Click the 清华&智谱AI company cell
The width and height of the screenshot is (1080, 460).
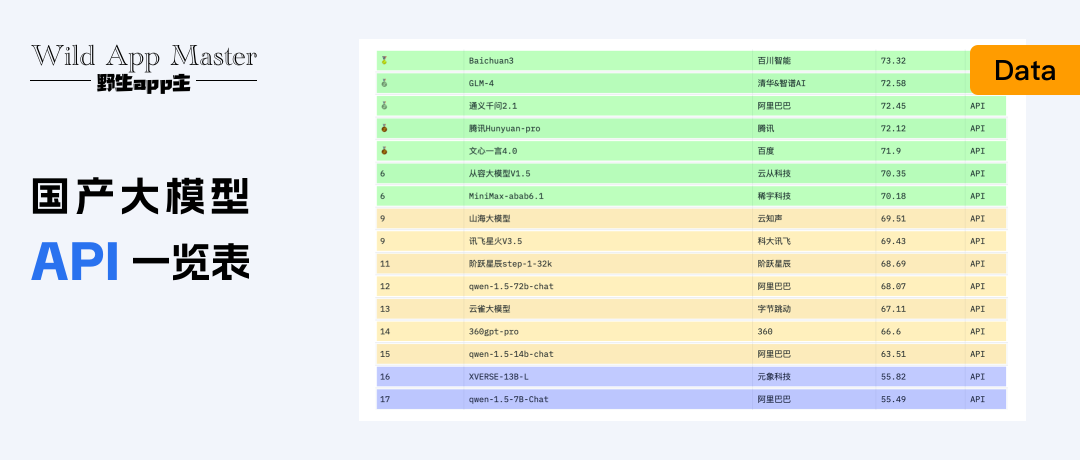click(781, 83)
